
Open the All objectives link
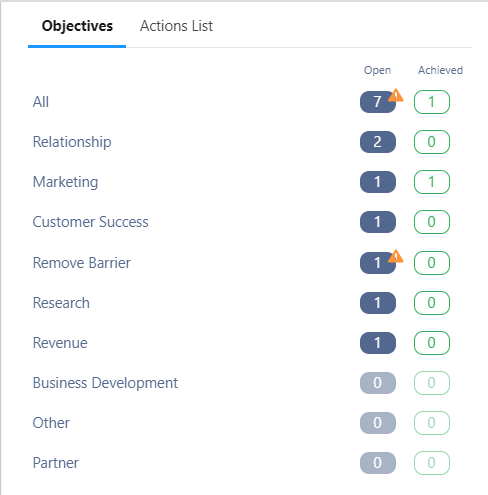41,102
